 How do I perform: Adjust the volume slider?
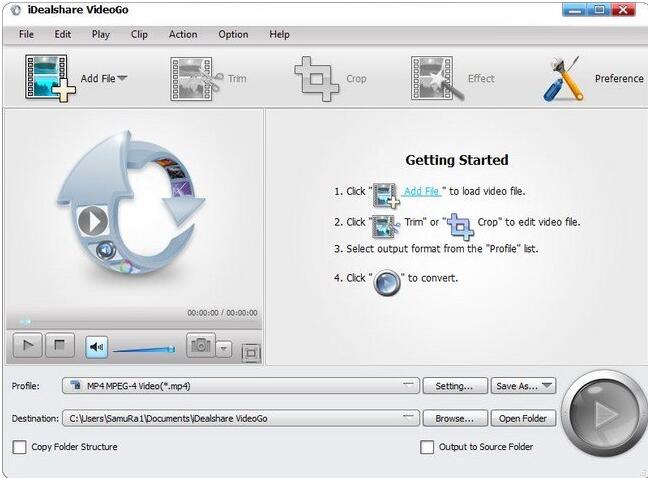click(144, 350)
